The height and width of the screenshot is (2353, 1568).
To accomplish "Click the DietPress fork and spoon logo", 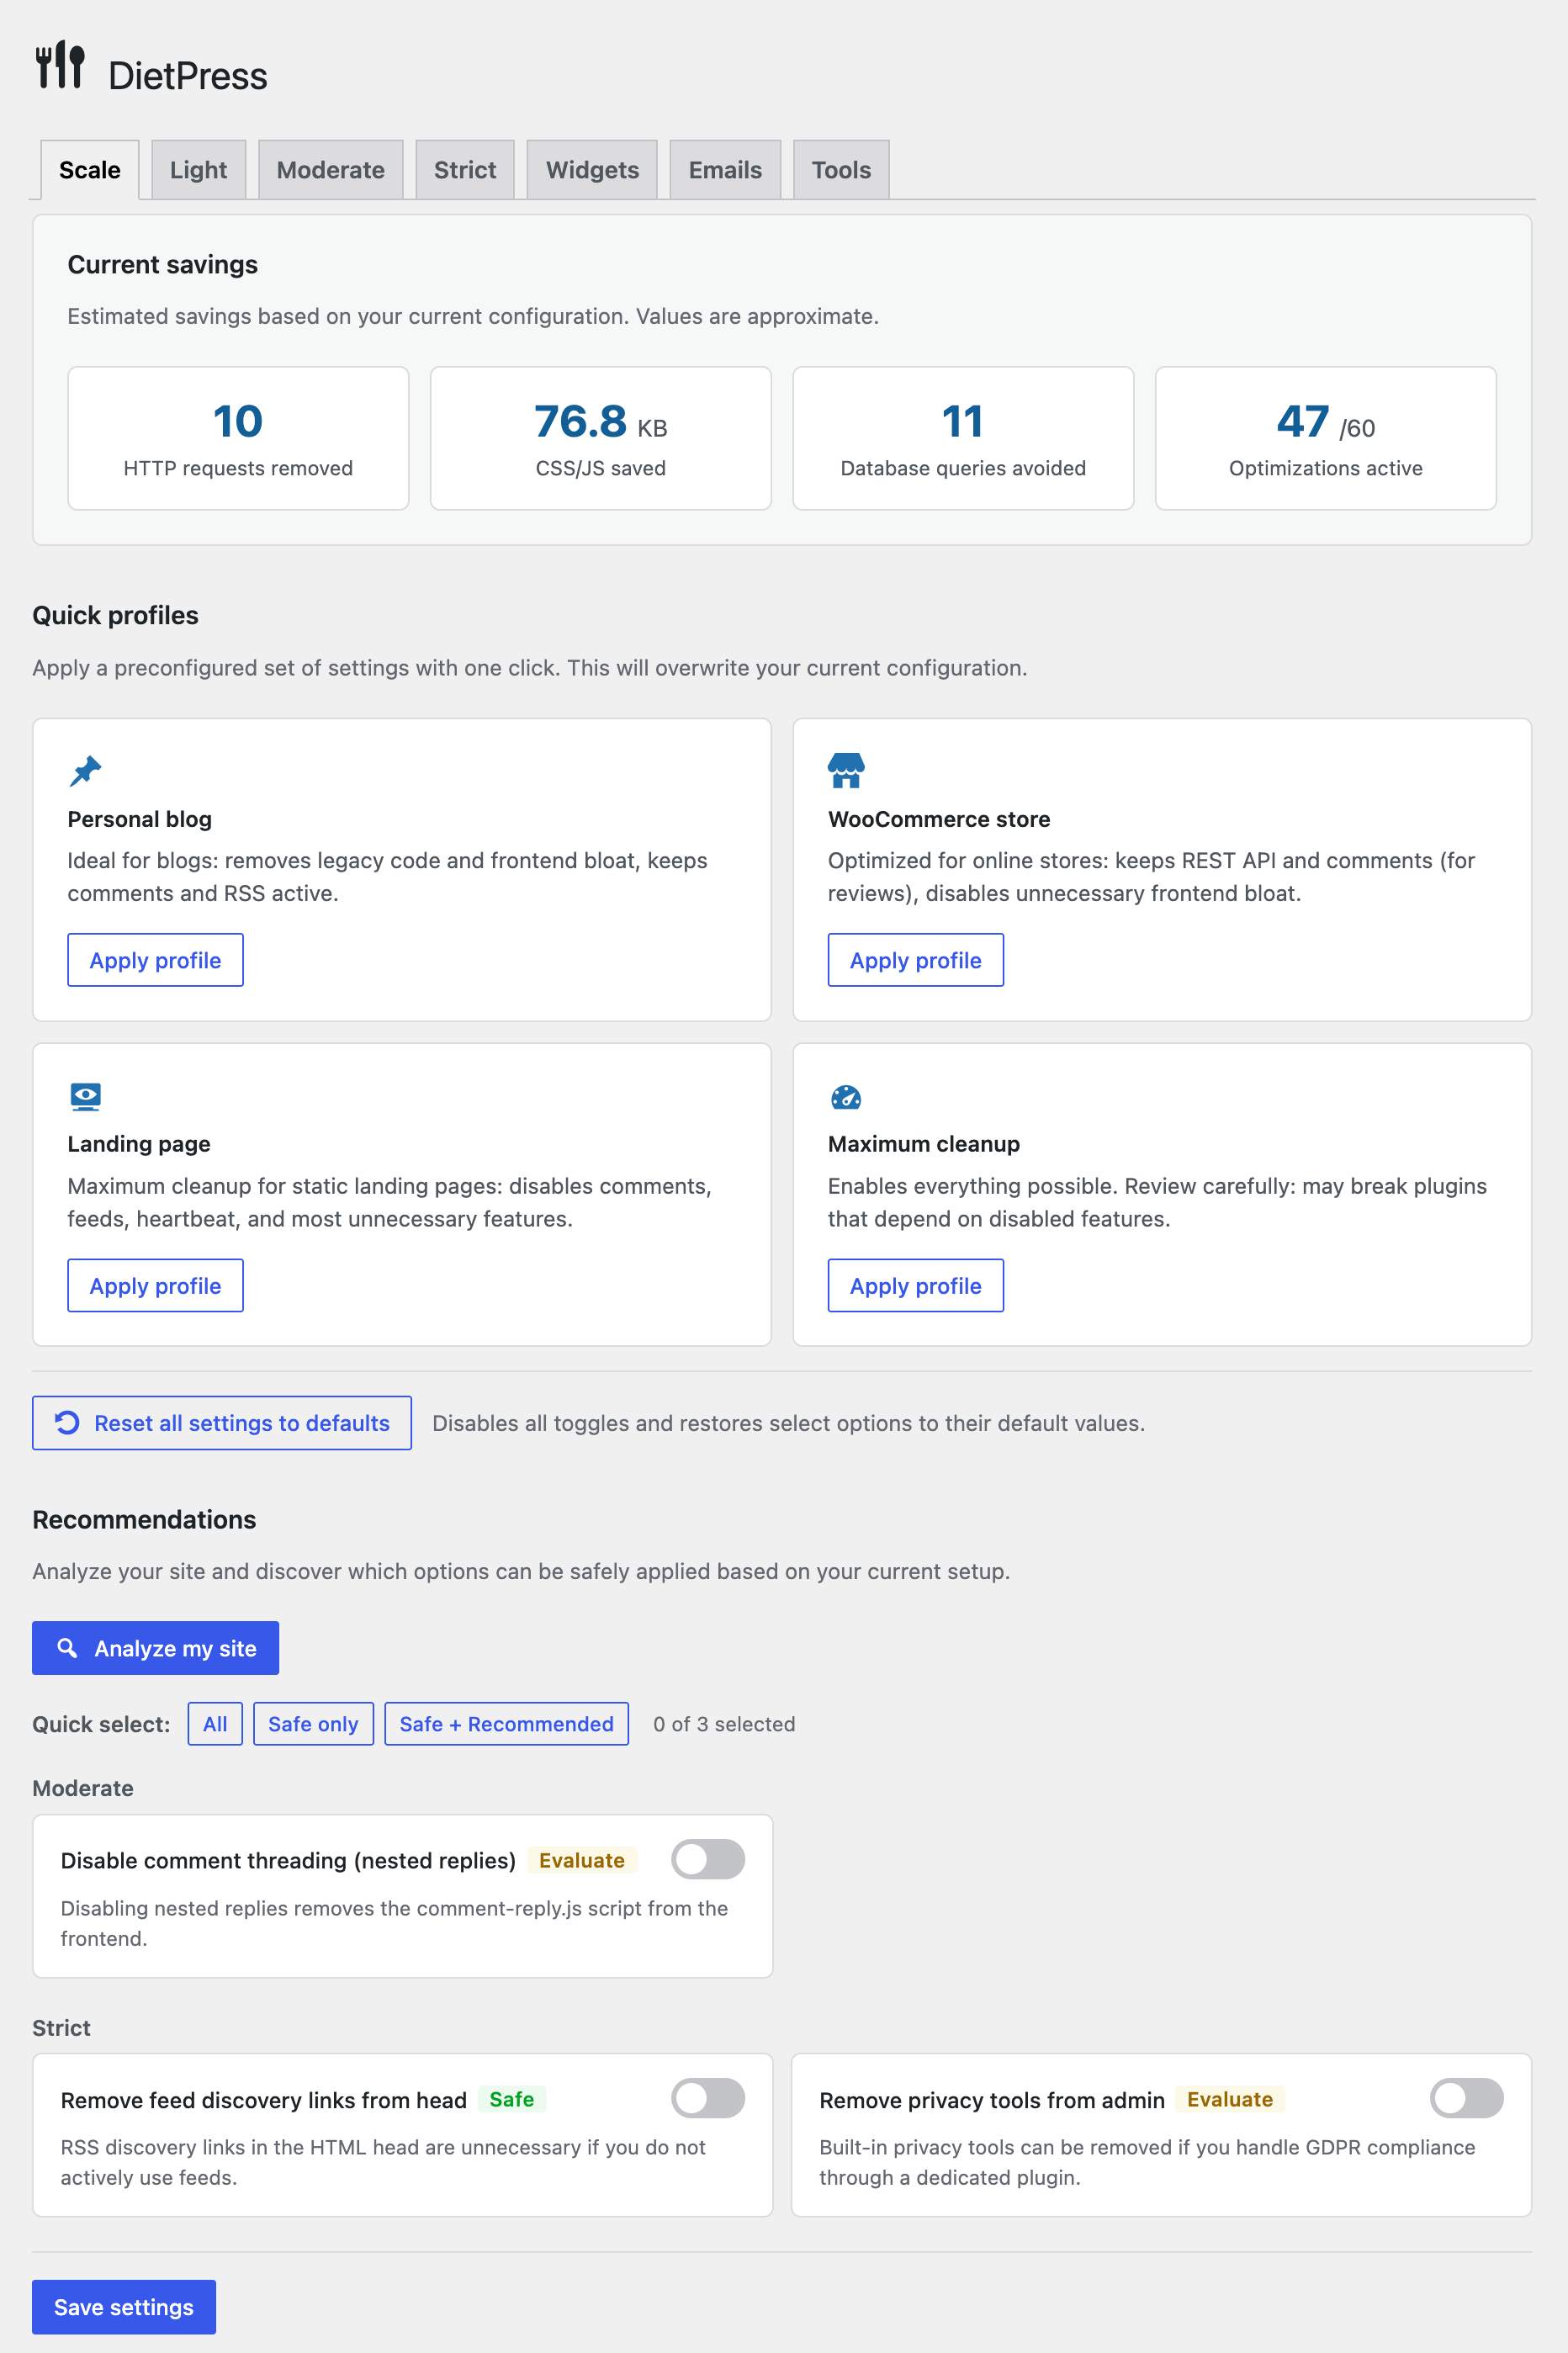I will [60, 66].
